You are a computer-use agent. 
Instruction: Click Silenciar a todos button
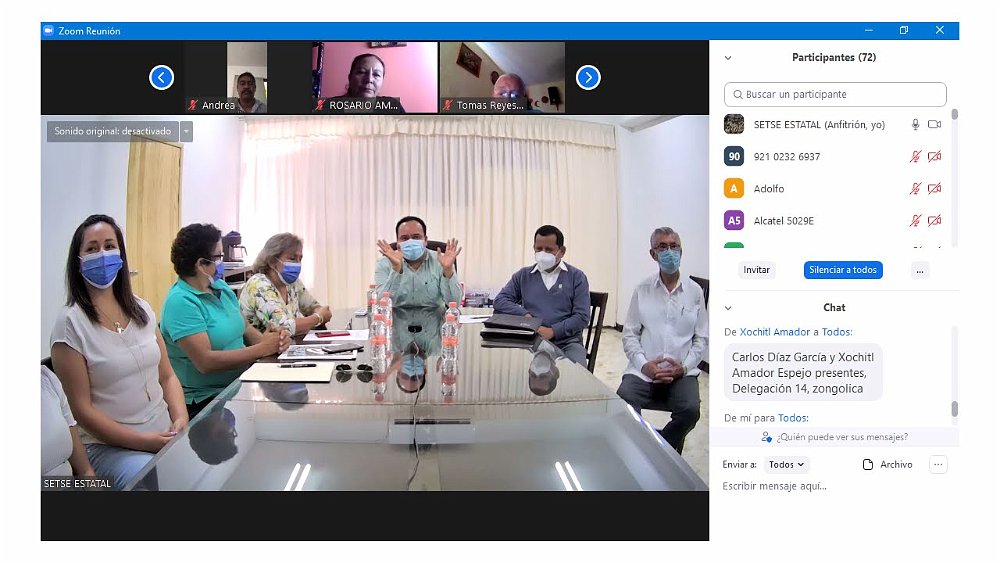click(843, 270)
